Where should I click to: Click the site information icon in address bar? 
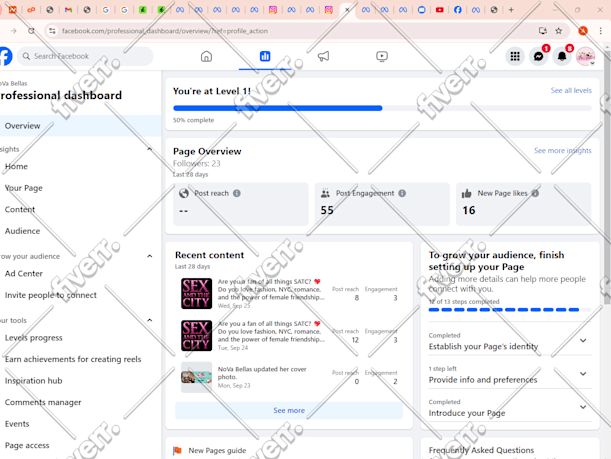[x=52, y=31]
